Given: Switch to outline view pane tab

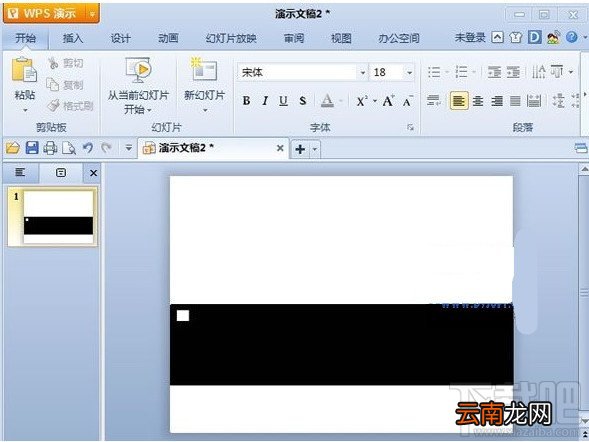Looking at the screenshot, I should click(20, 172).
